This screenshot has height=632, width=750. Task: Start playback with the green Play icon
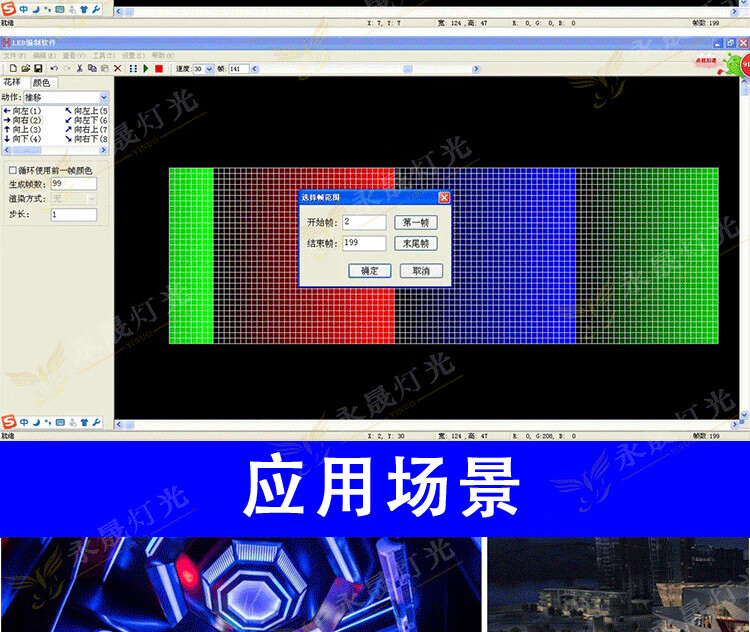tap(146, 69)
